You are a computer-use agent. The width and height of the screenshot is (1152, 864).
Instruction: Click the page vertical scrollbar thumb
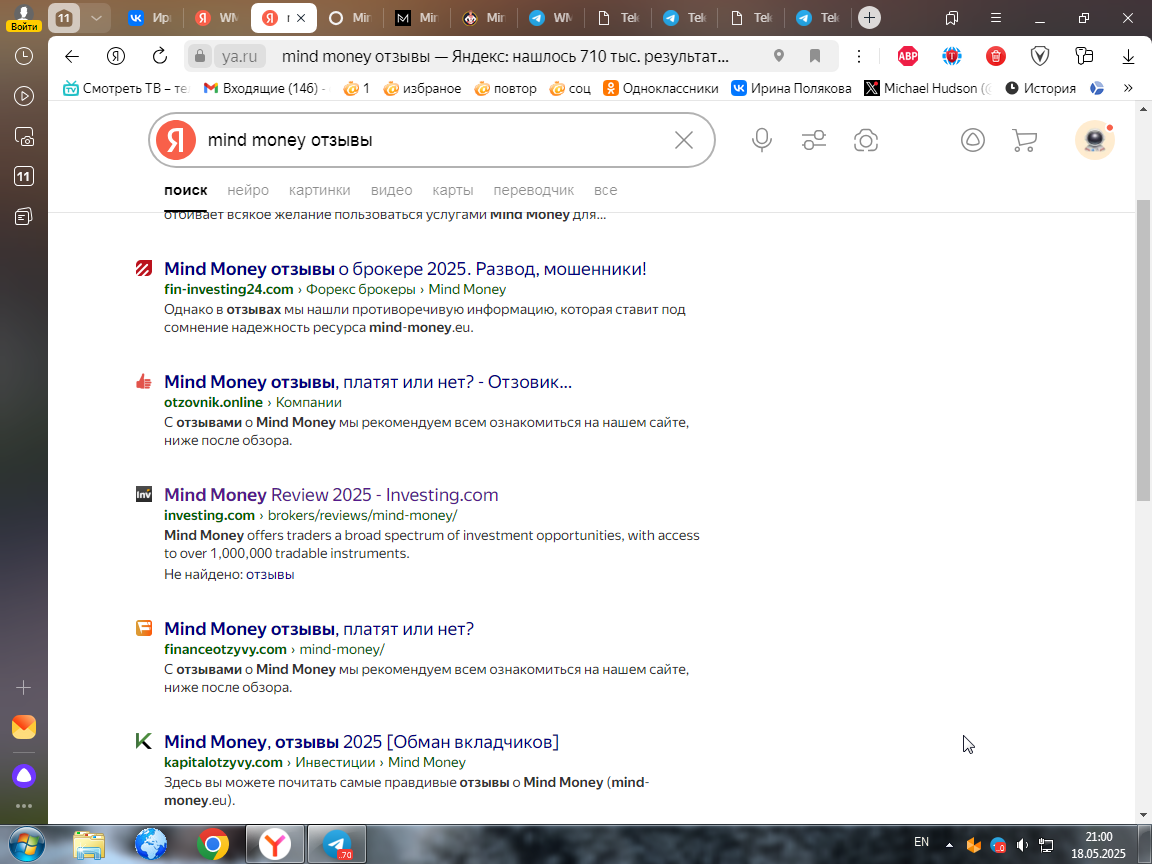coord(1143,350)
